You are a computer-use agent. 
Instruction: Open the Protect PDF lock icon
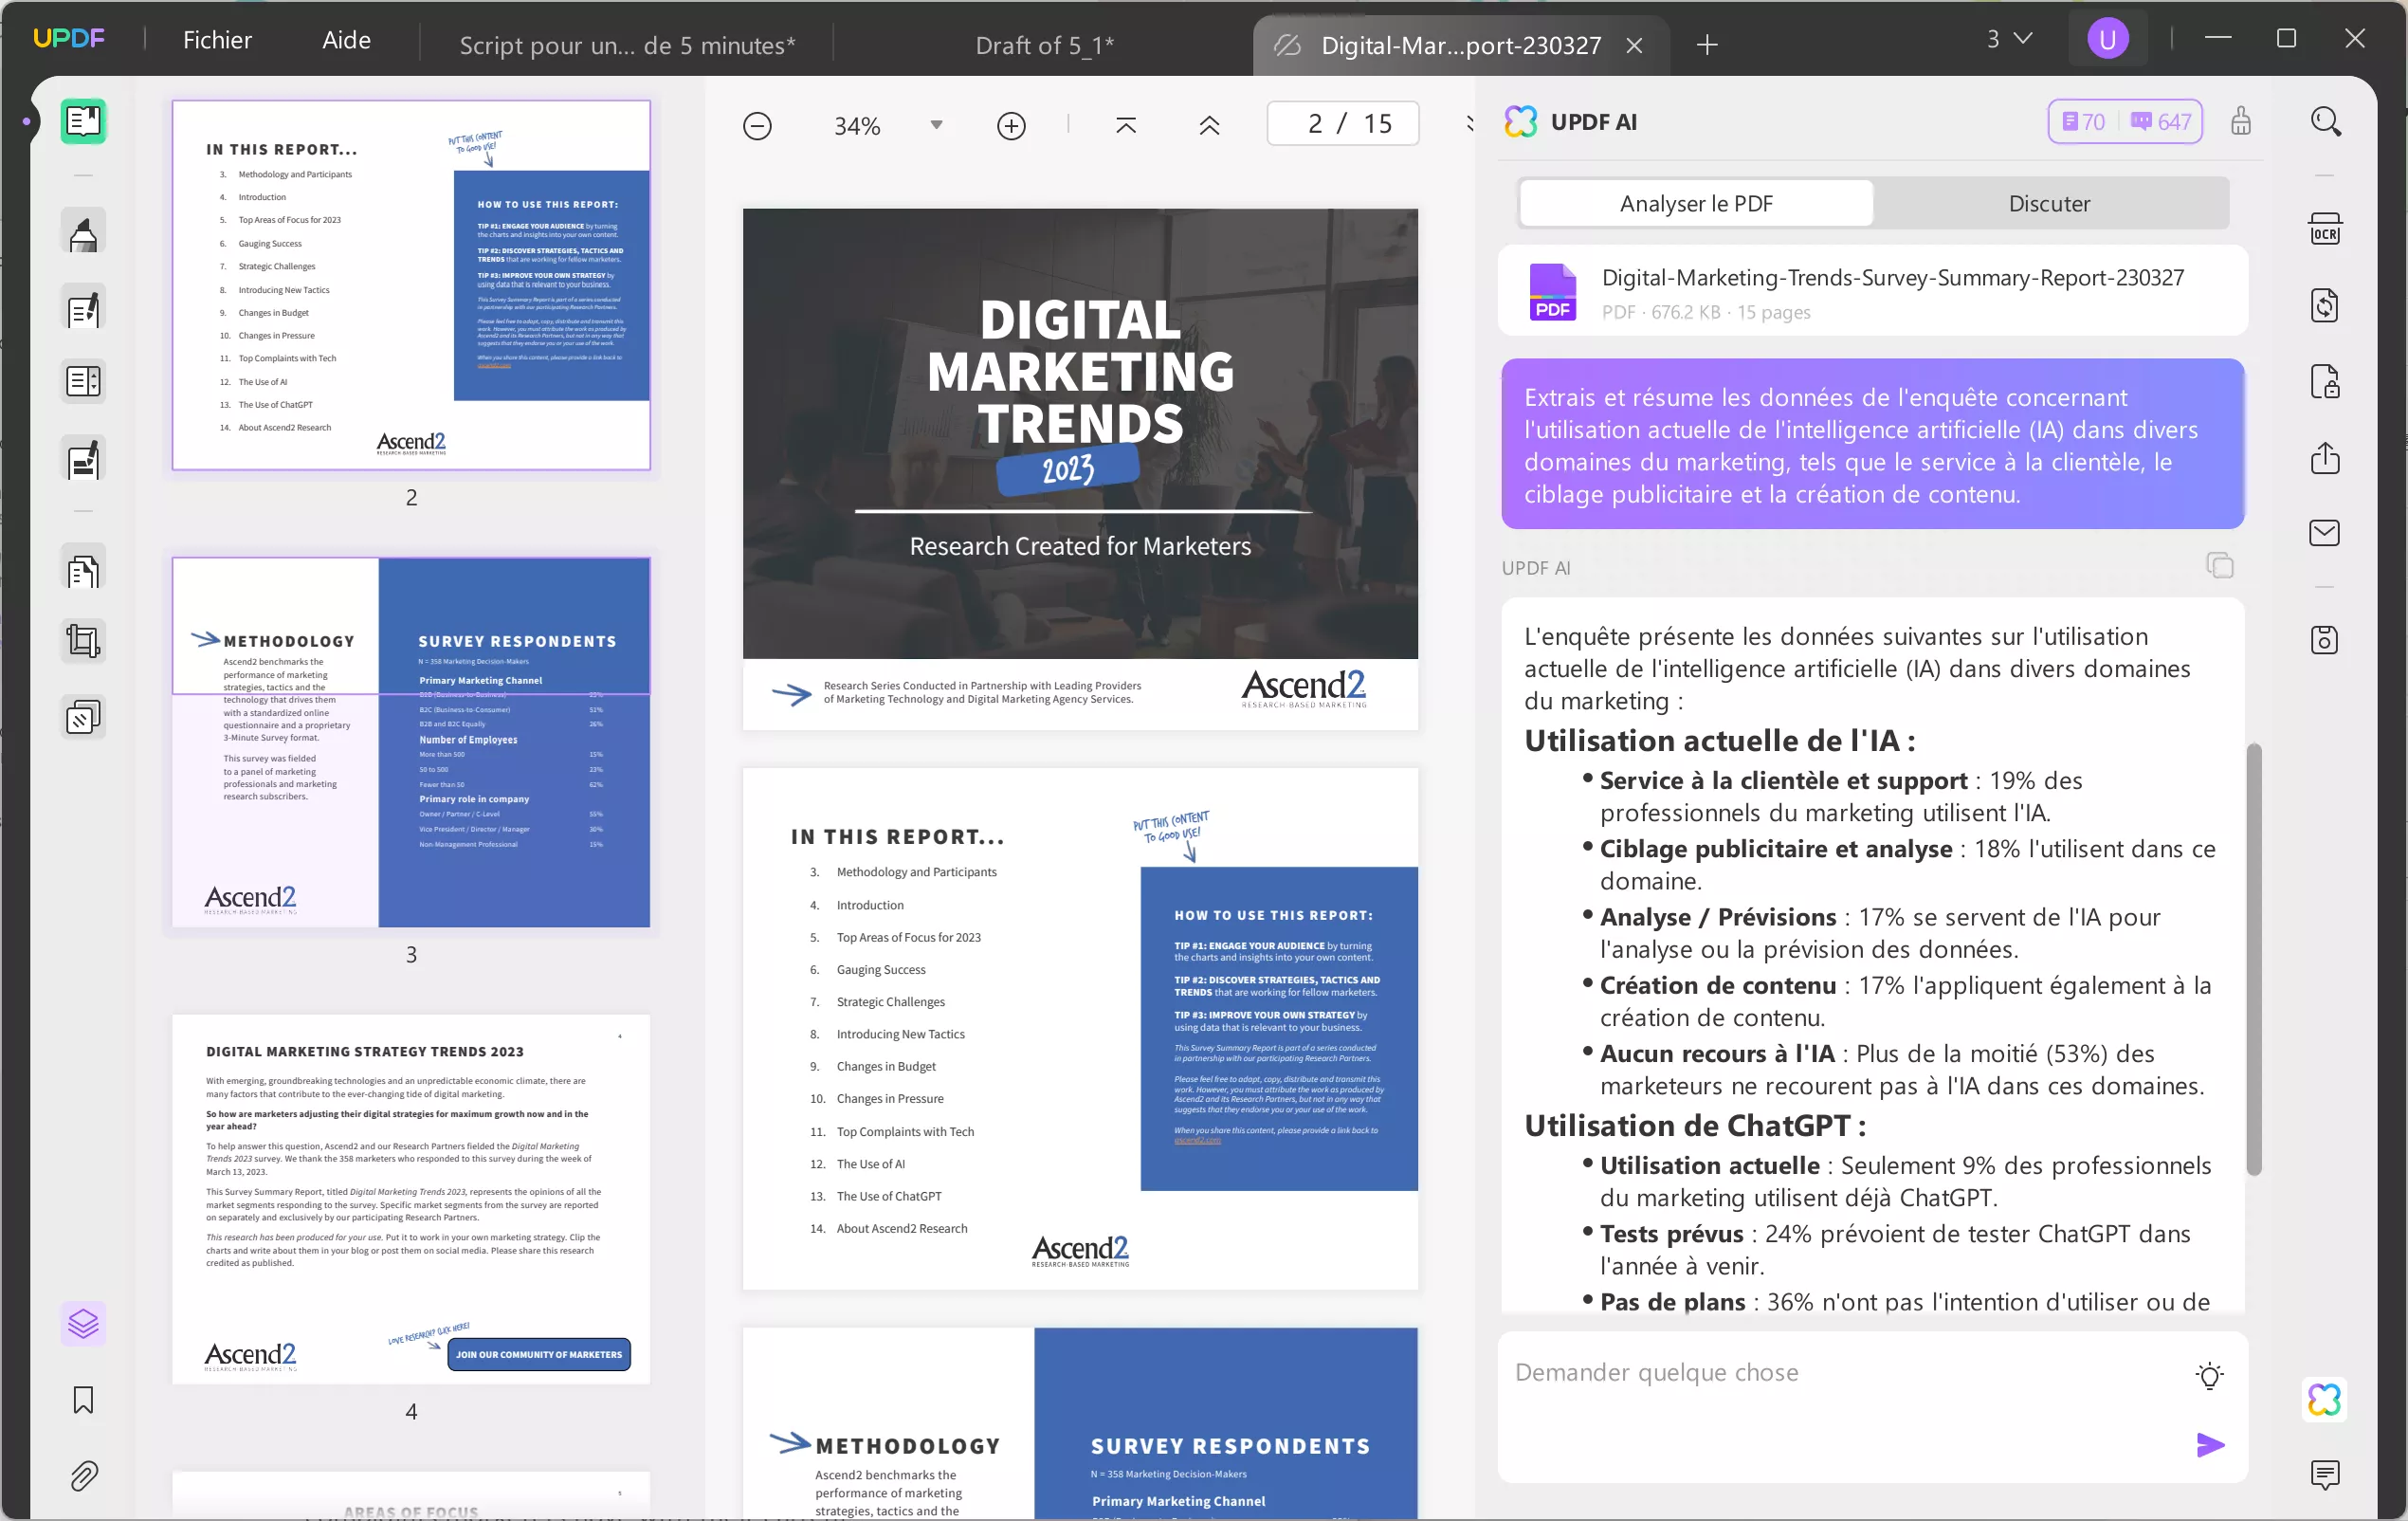(x=2324, y=382)
